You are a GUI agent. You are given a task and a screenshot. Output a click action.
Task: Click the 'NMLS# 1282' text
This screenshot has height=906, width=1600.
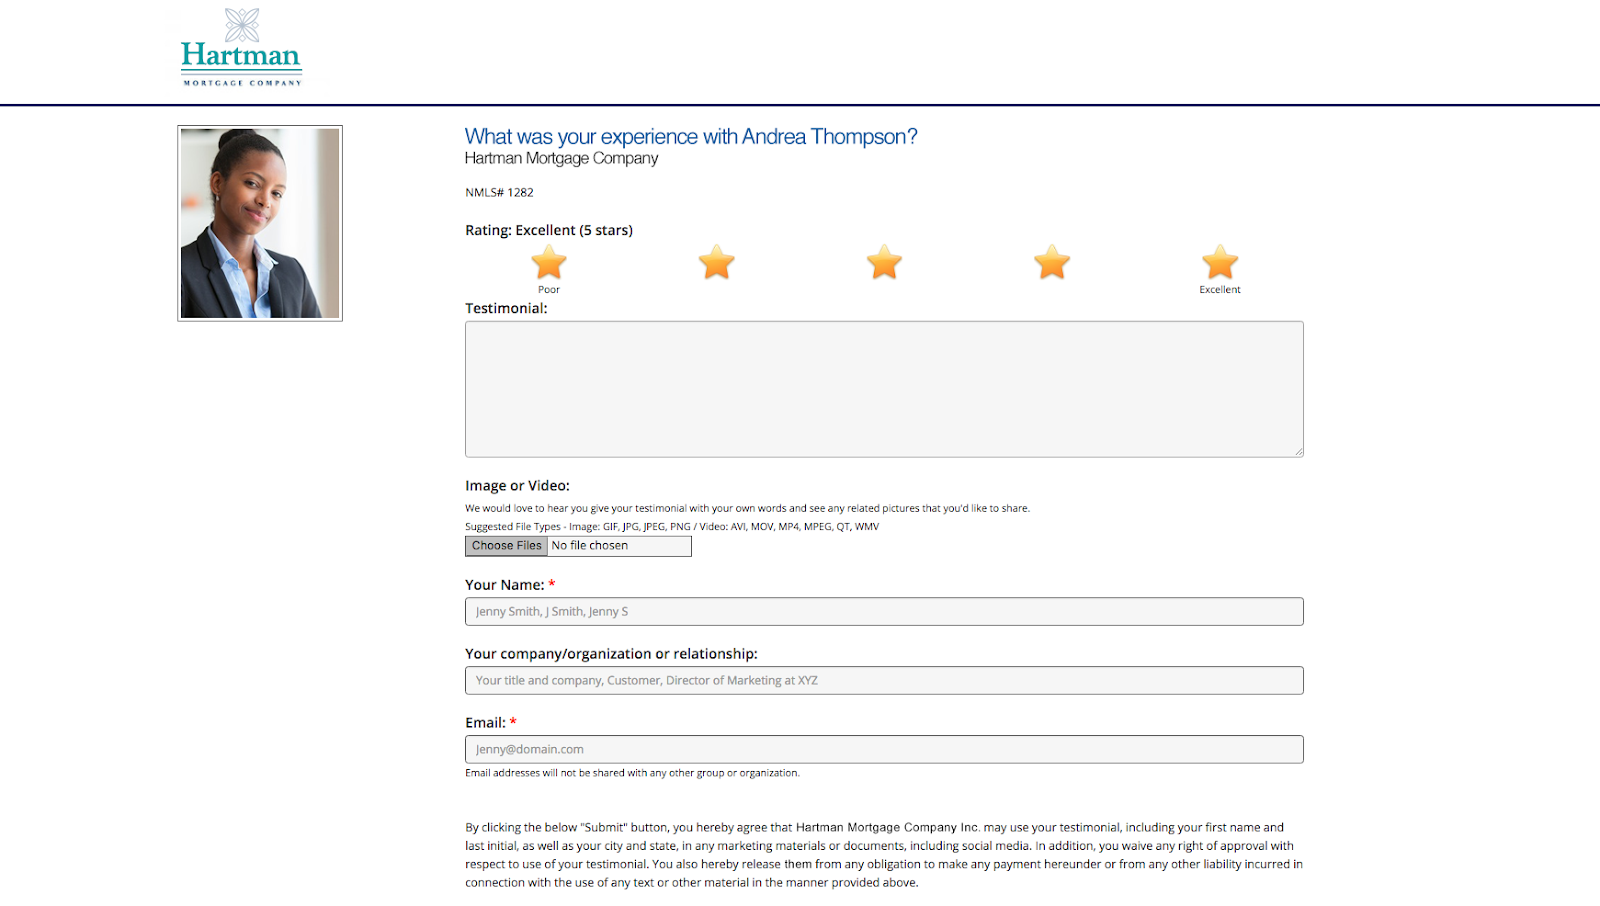tap(499, 193)
